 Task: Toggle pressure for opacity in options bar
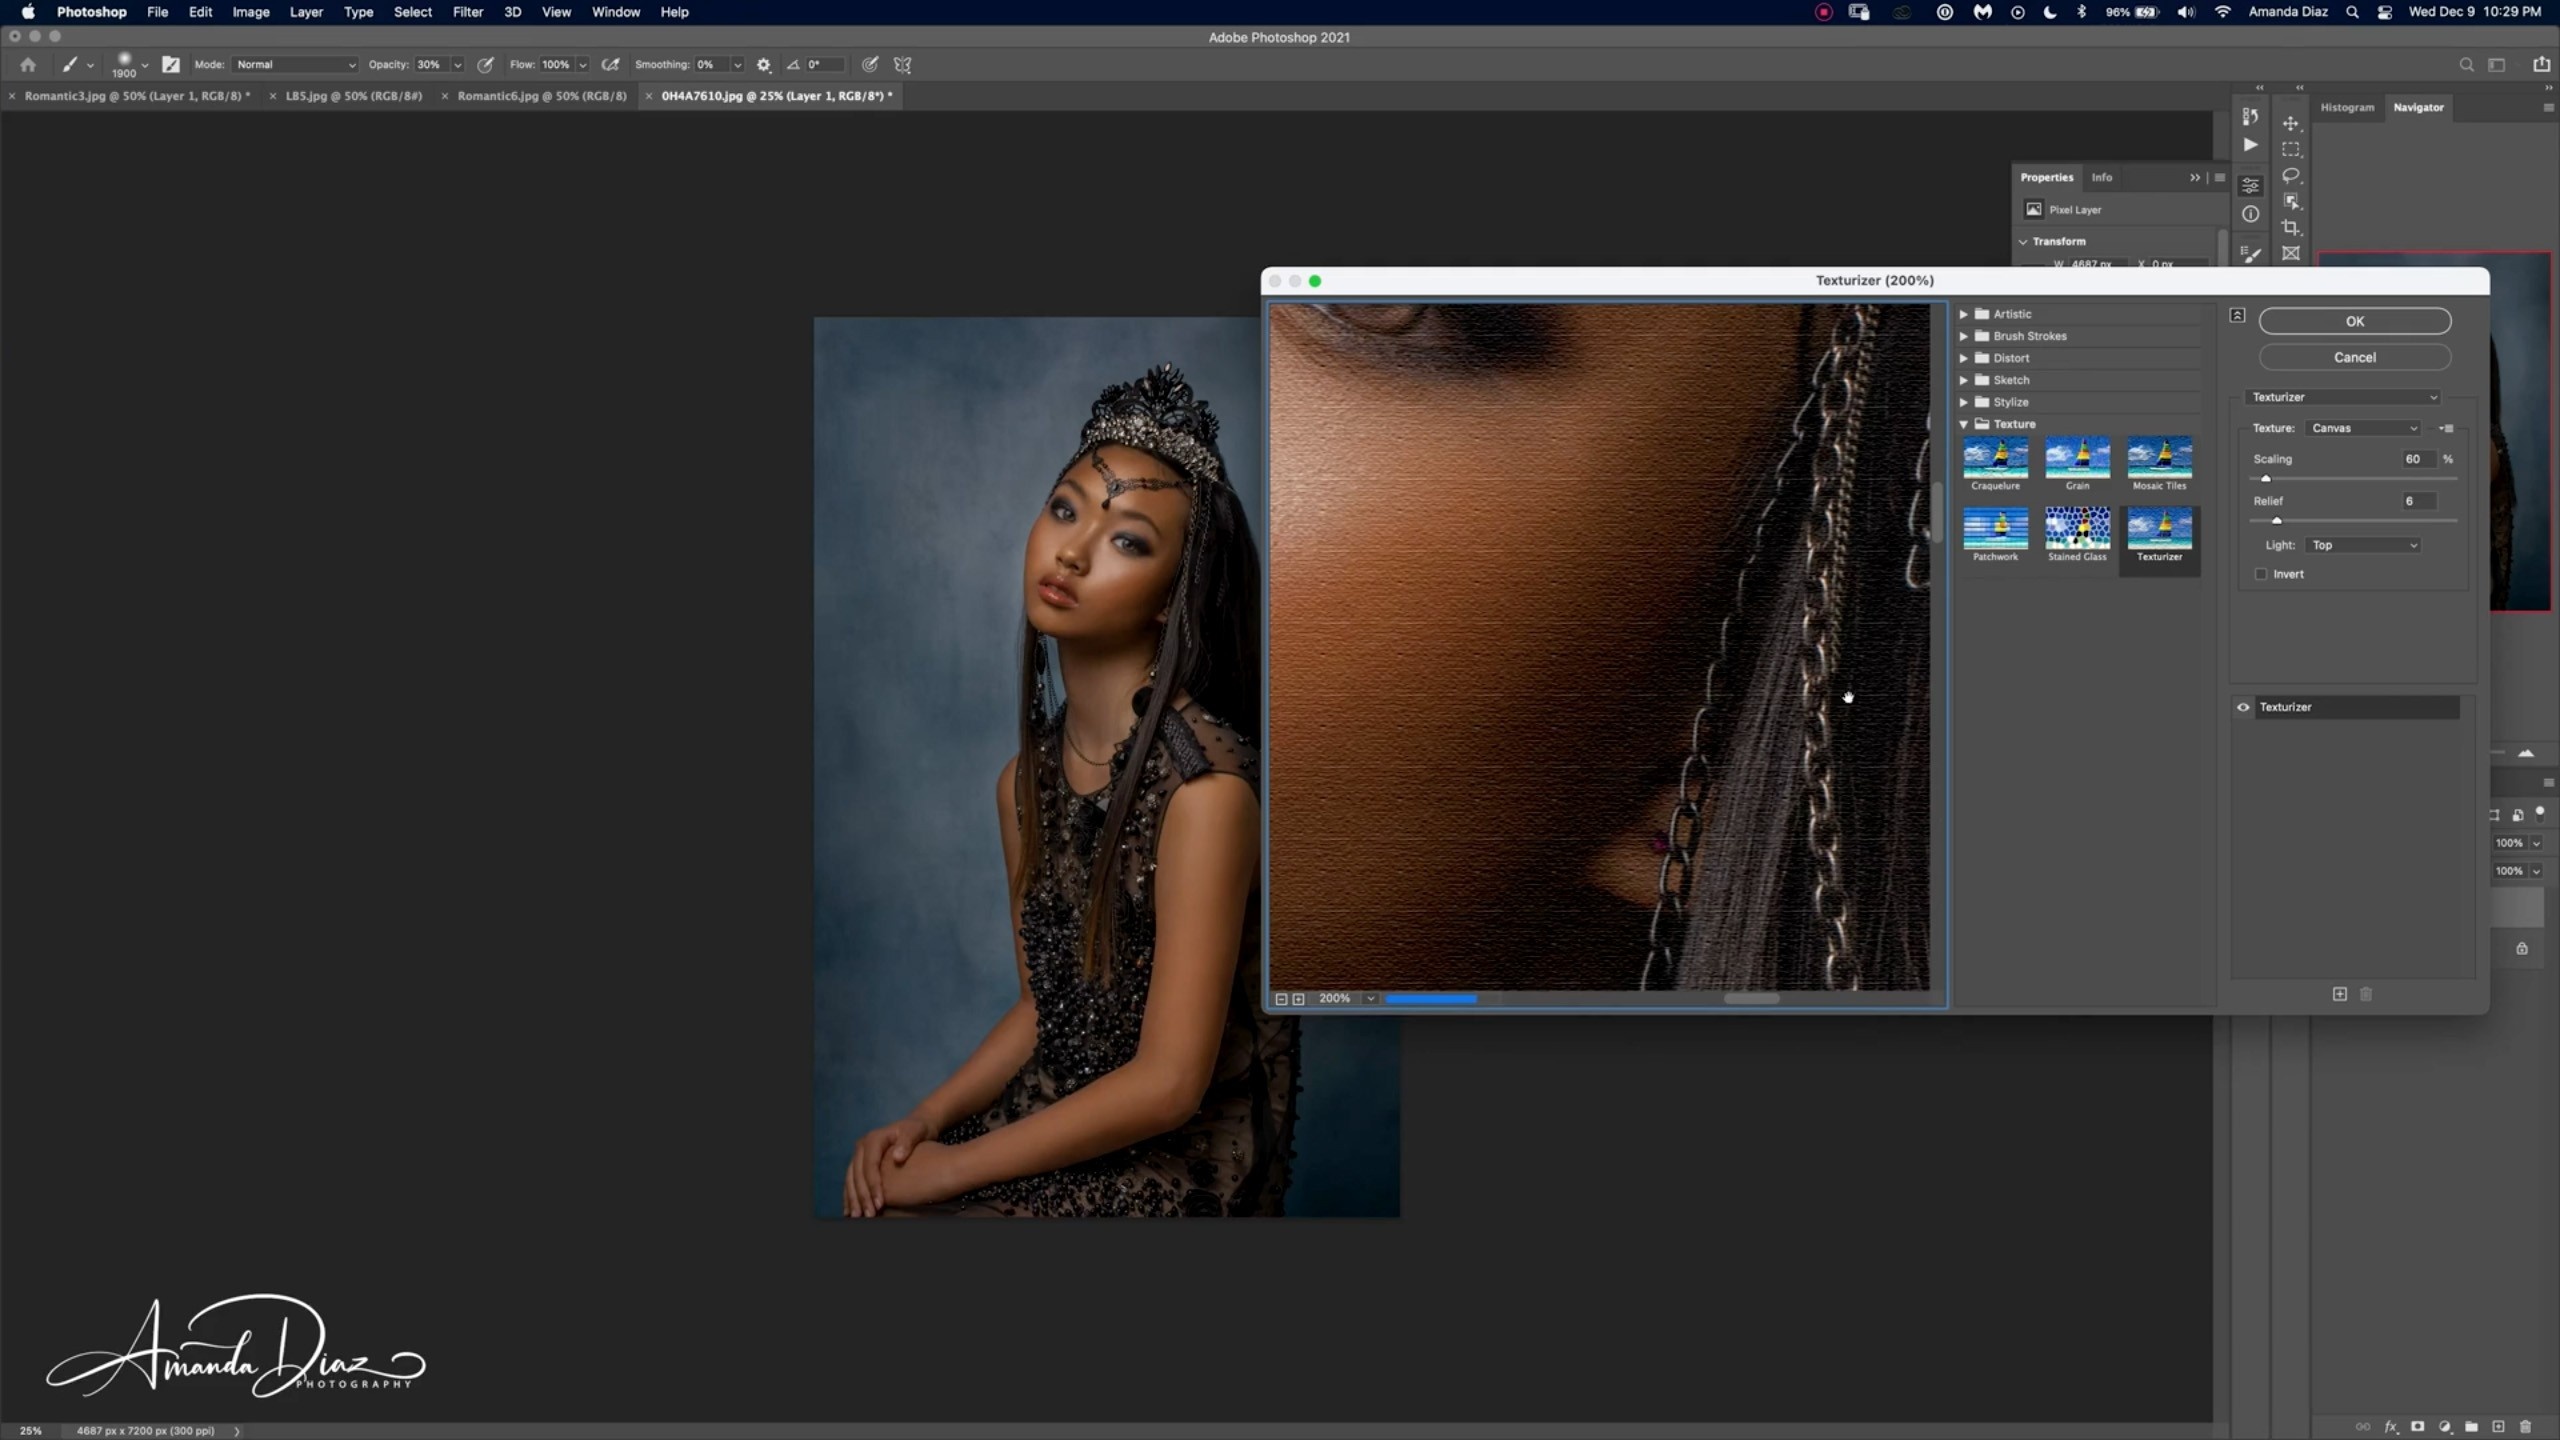485,65
